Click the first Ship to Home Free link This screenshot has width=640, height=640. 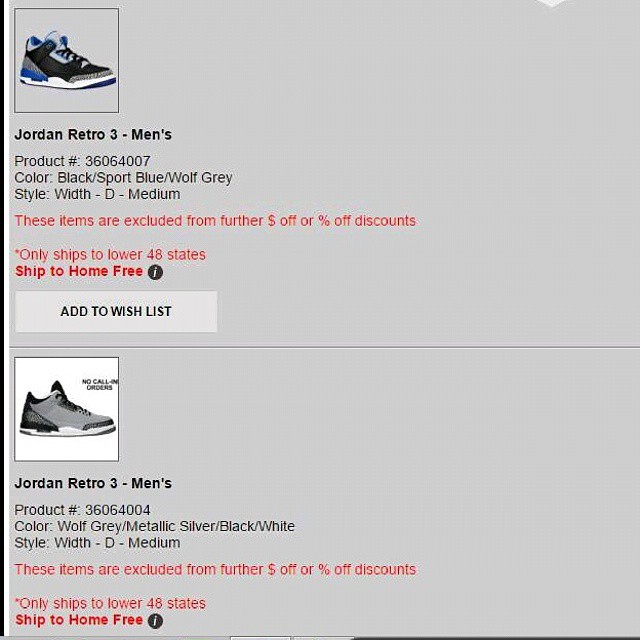pos(79,271)
